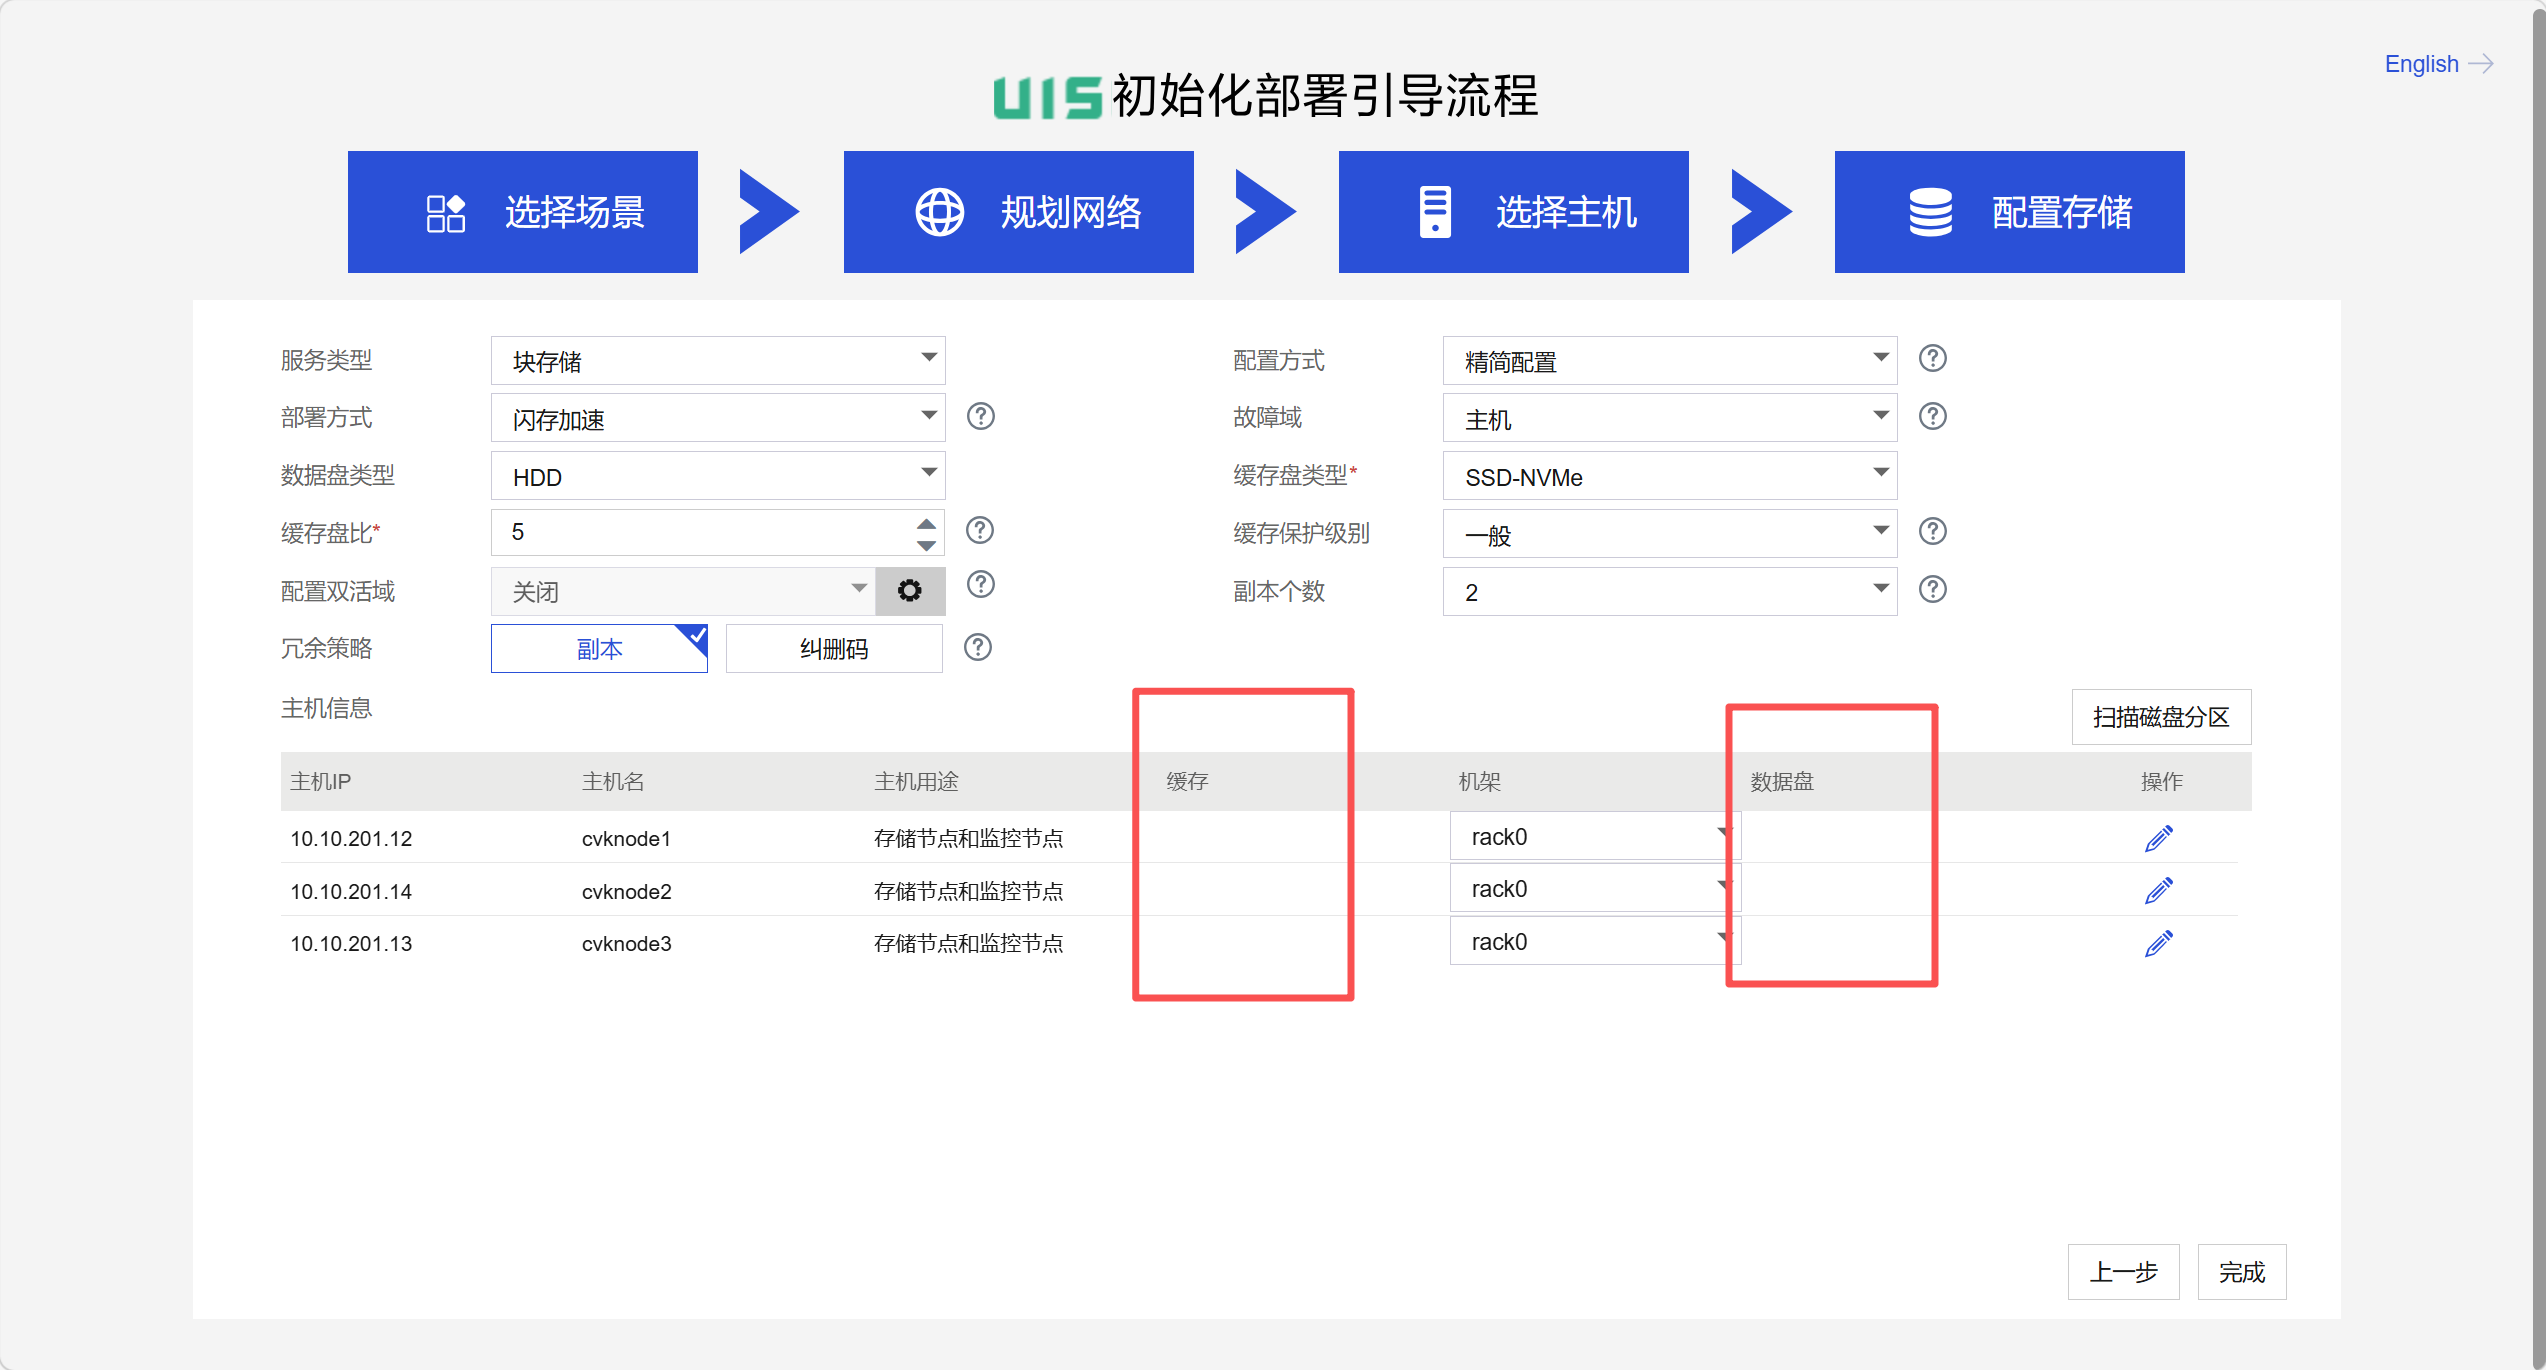Click help icon next to 故障域

[1932, 416]
